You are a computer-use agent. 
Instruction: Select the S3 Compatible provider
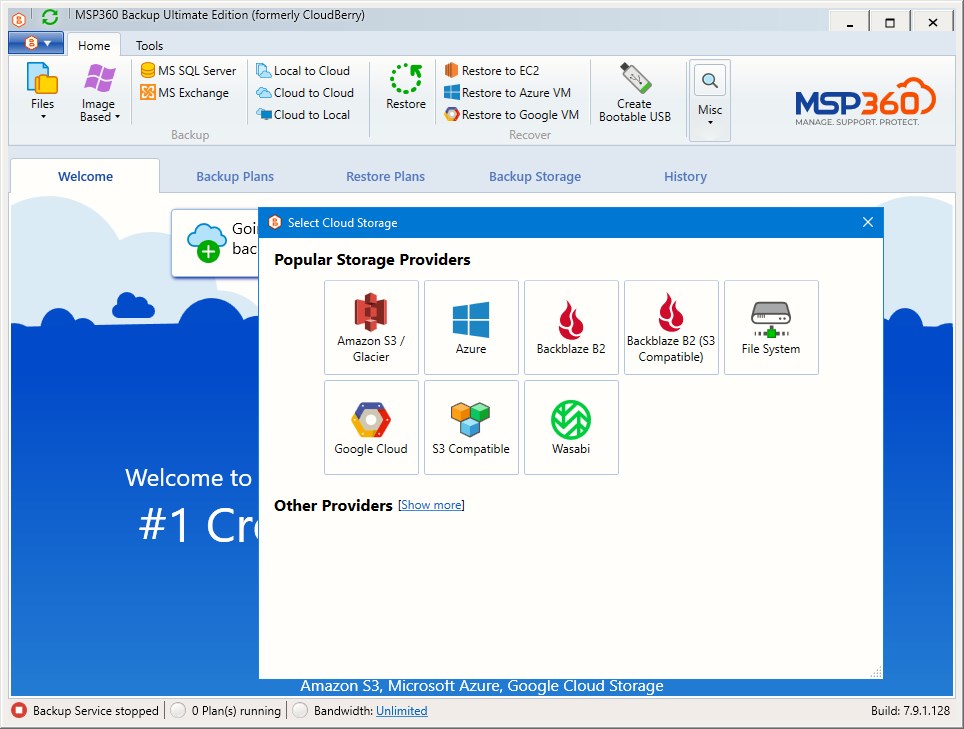tap(471, 427)
